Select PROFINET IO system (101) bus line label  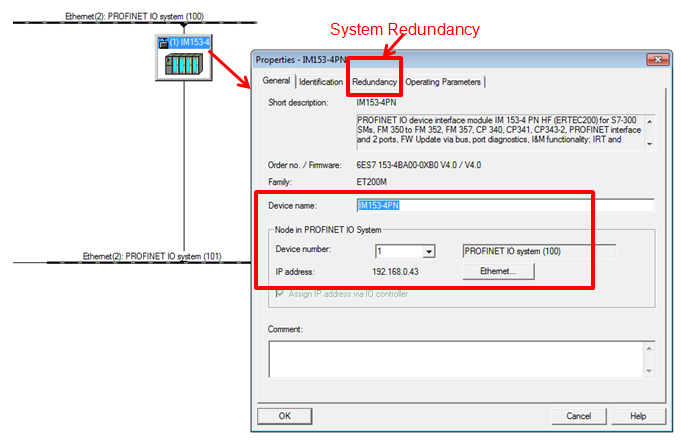(x=152, y=256)
